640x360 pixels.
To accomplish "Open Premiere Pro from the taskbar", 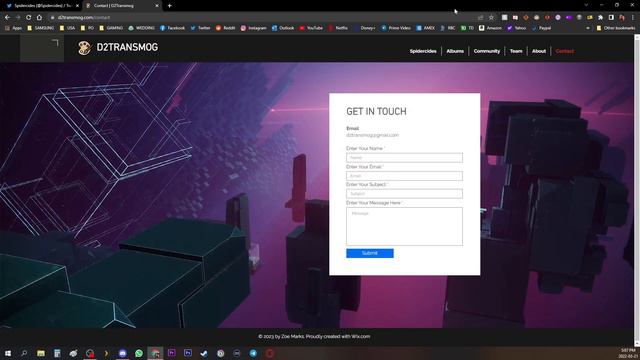I will click(171, 353).
